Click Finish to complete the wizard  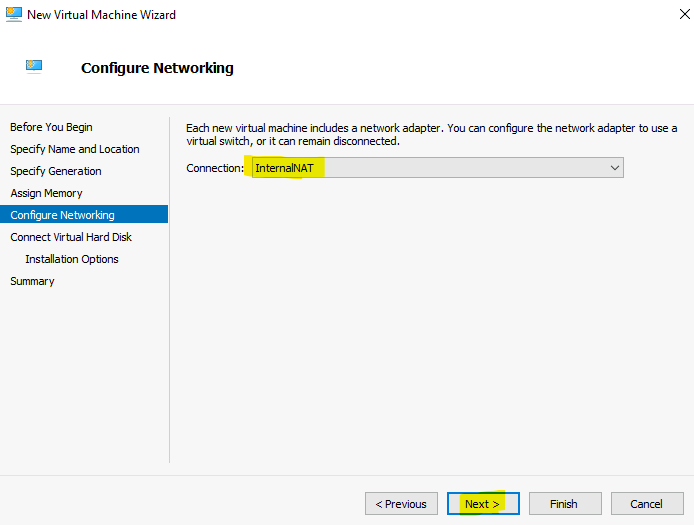point(565,504)
